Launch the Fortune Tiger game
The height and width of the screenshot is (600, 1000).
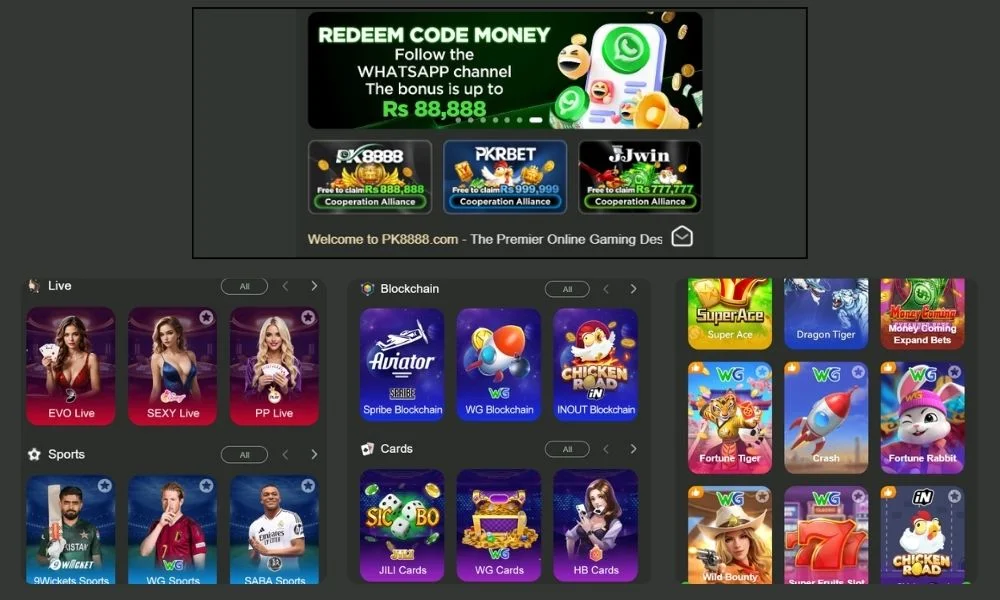pyautogui.click(x=730, y=418)
